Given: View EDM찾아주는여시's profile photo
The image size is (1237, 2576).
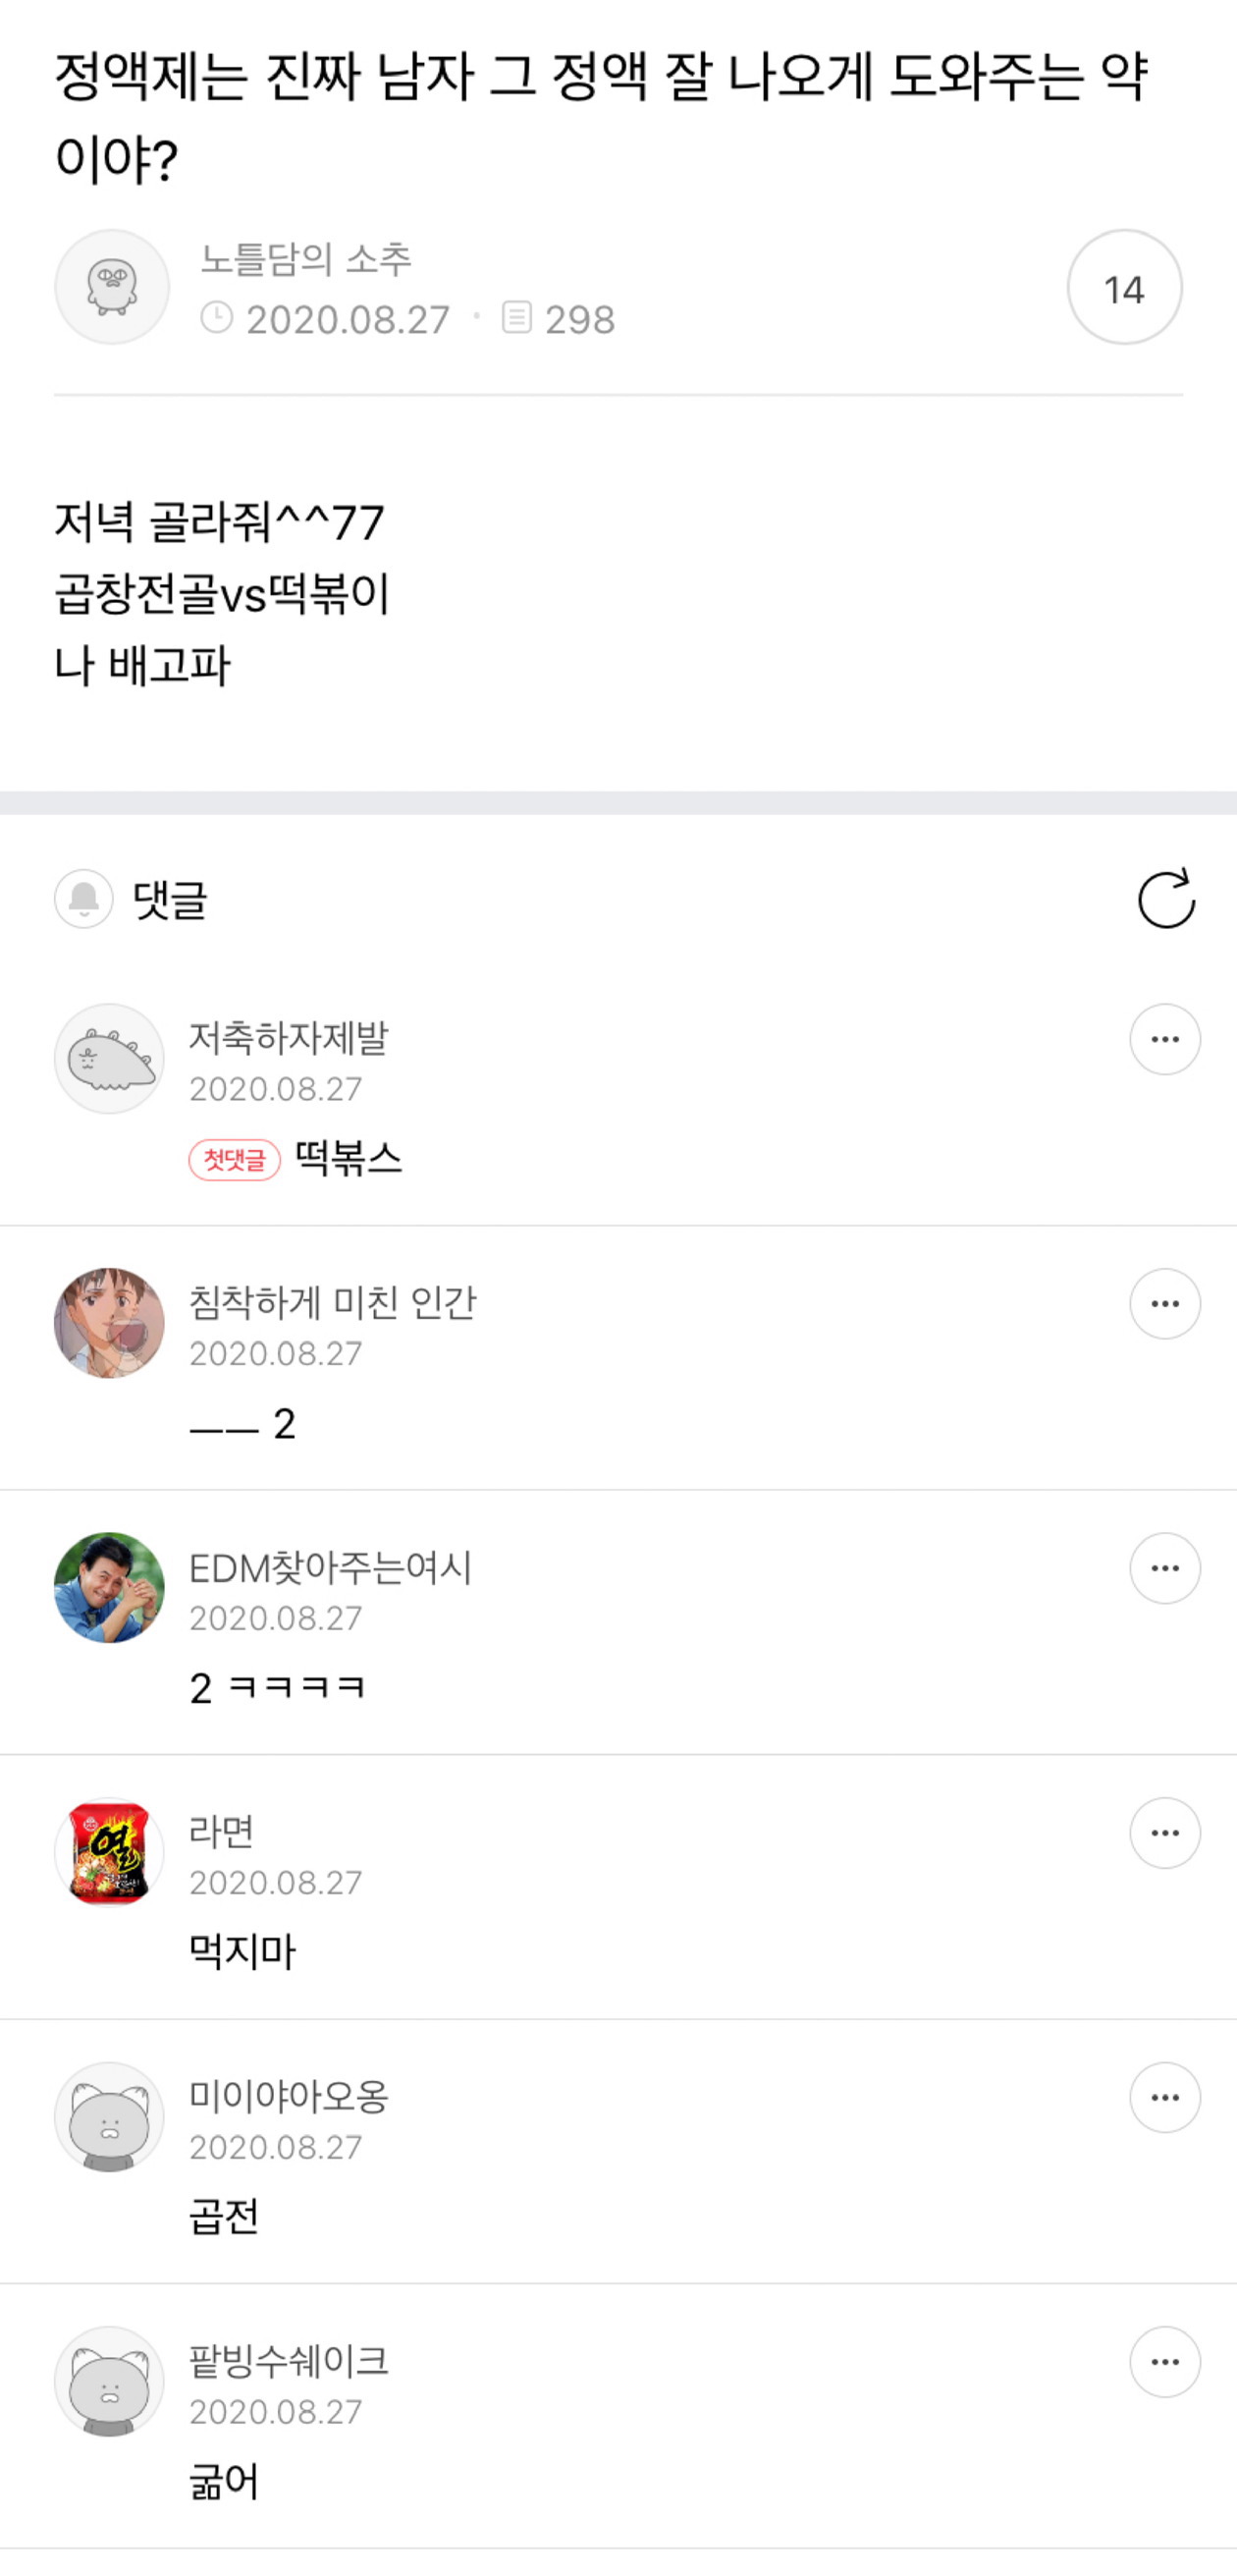Looking at the screenshot, I should coord(109,1587).
